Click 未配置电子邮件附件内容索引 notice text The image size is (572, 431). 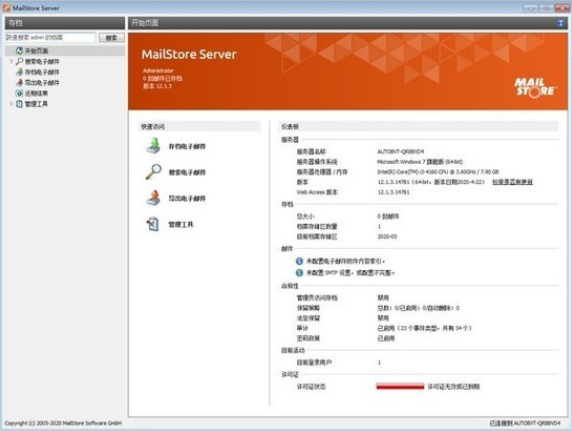[x=345, y=261]
